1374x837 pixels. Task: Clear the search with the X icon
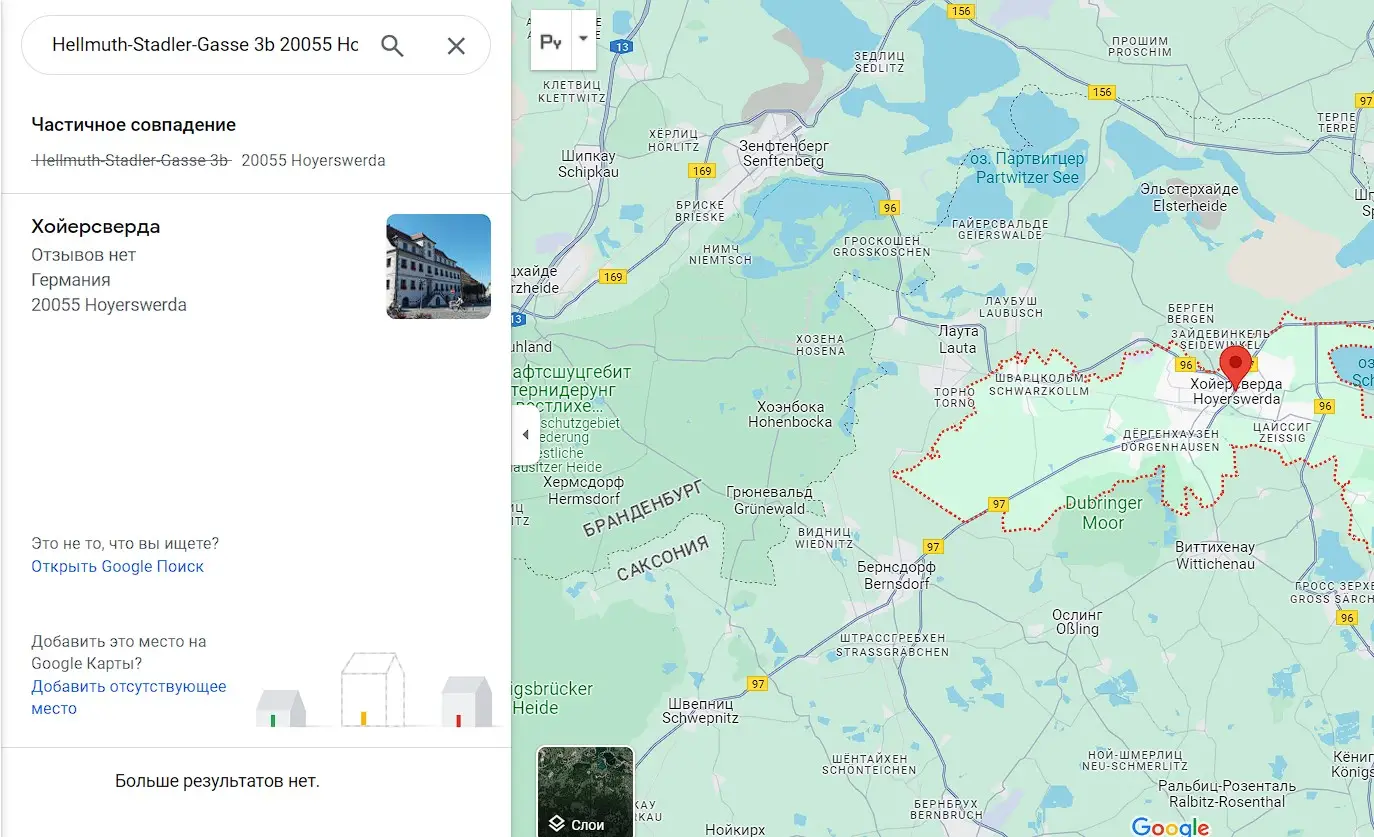pyautogui.click(x=456, y=45)
